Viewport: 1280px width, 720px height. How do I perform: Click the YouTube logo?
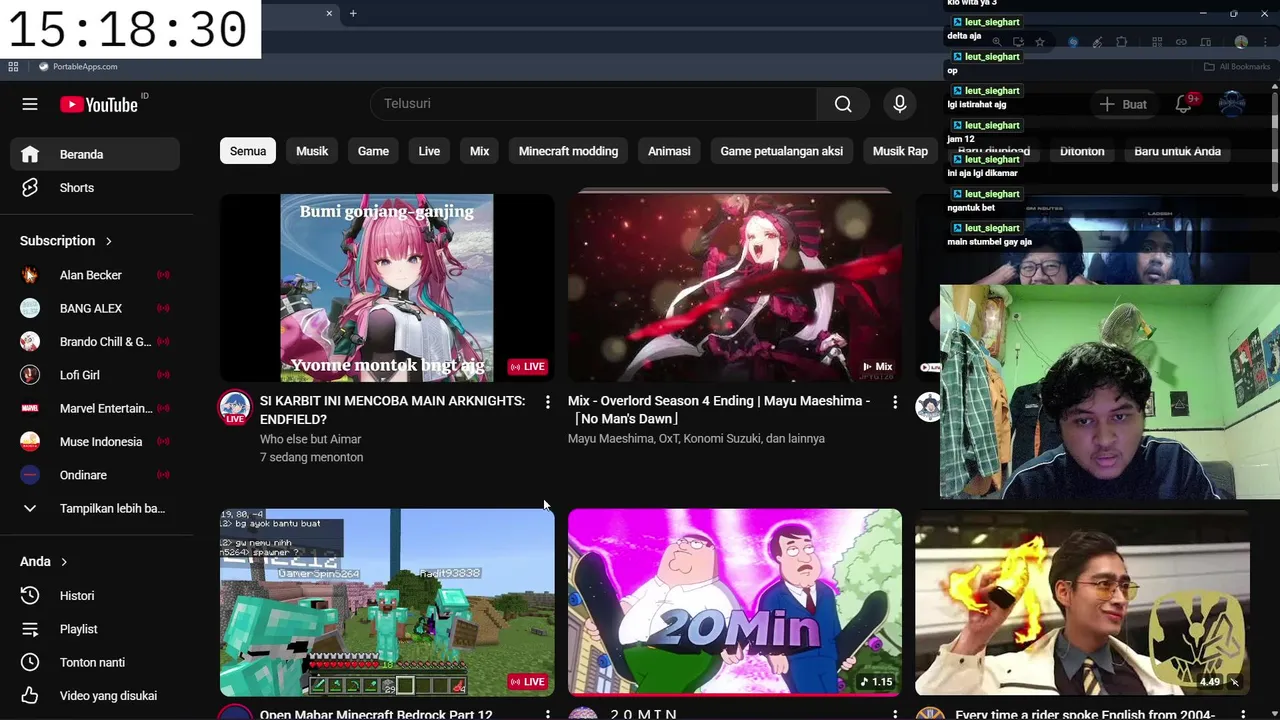tap(98, 104)
